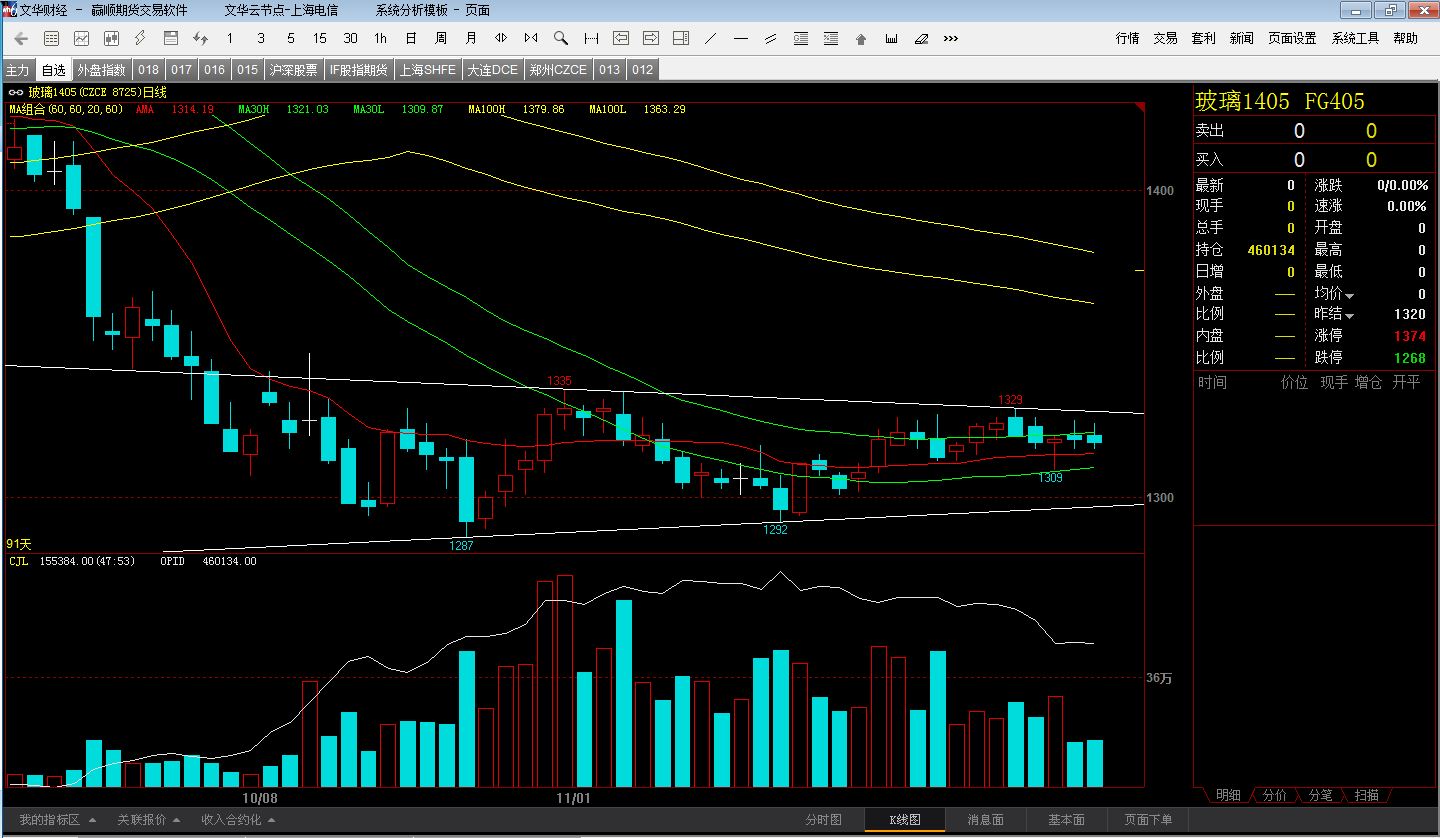Viewport: 1440px width, 838px height.
Task: Switch to the 沪深股票 tab
Action: coord(294,70)
